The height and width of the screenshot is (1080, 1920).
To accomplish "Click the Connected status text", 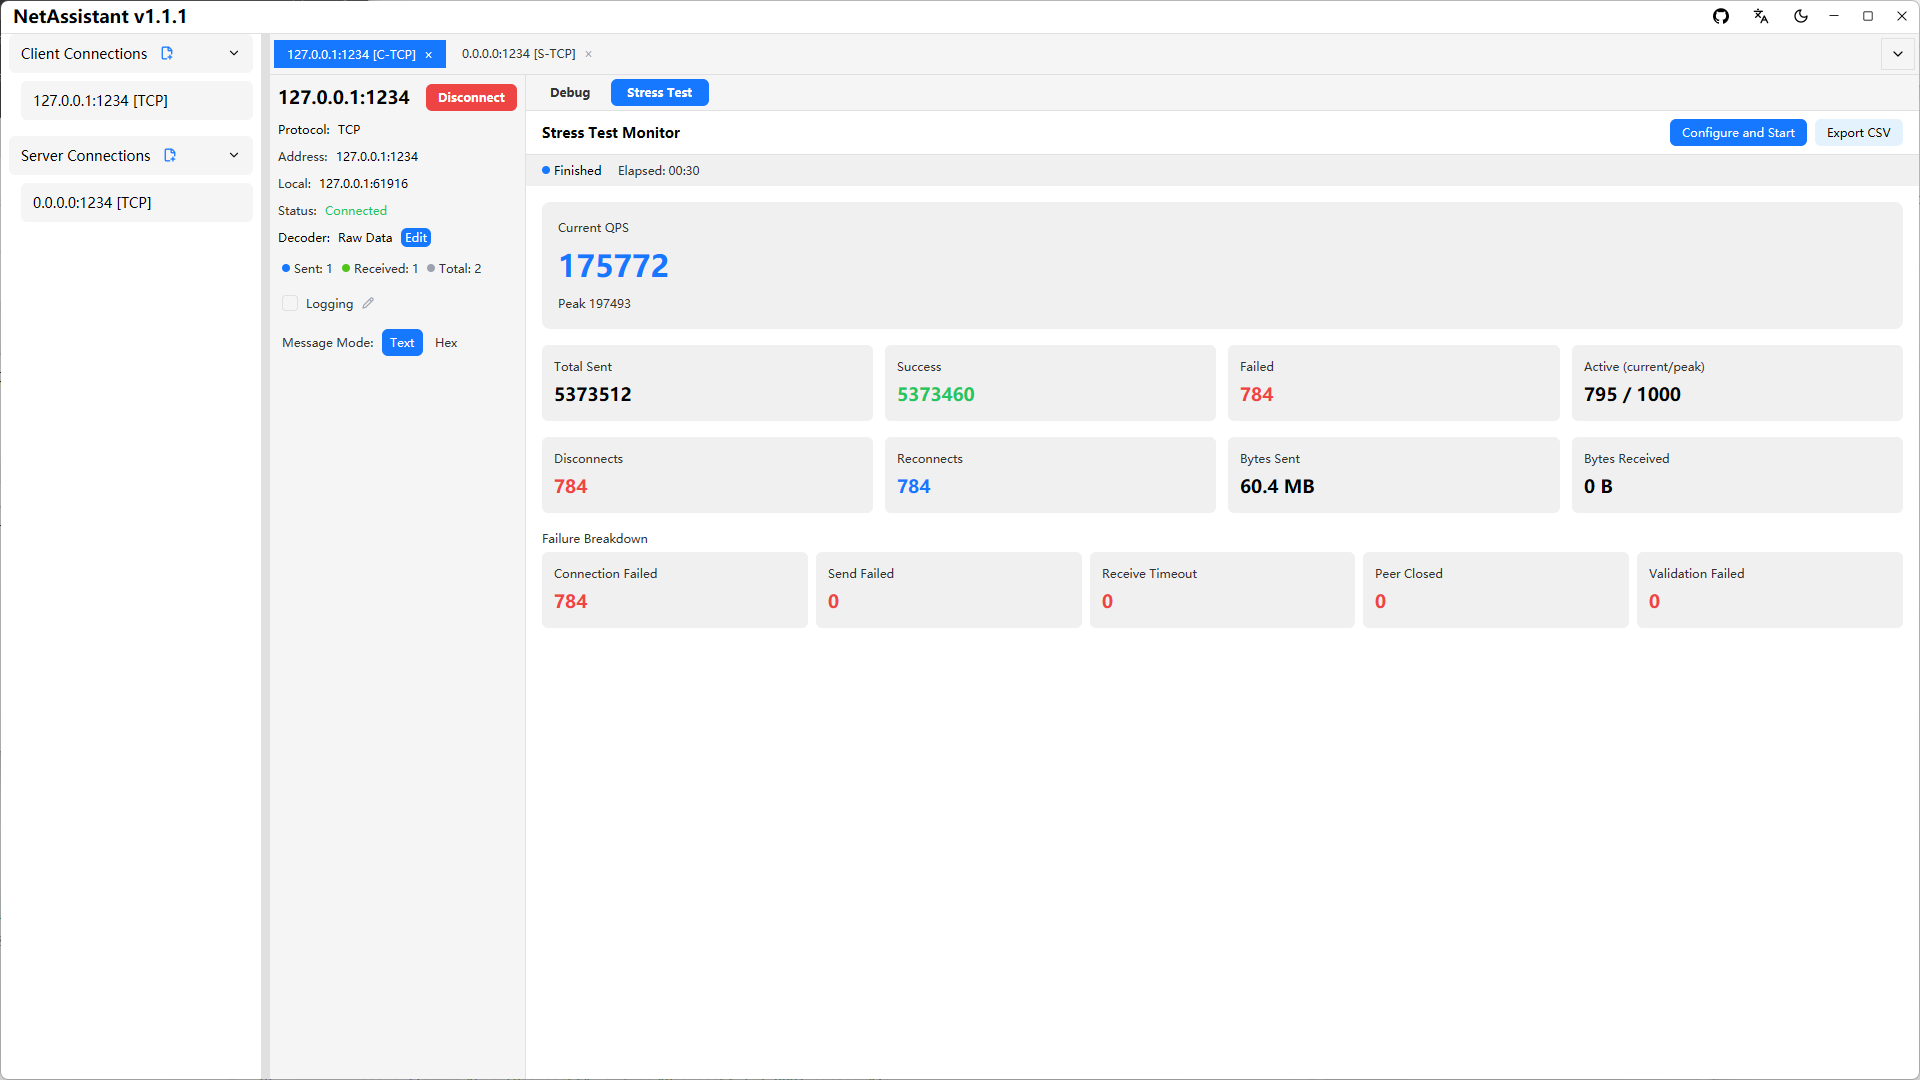I will tap(356, 211).
